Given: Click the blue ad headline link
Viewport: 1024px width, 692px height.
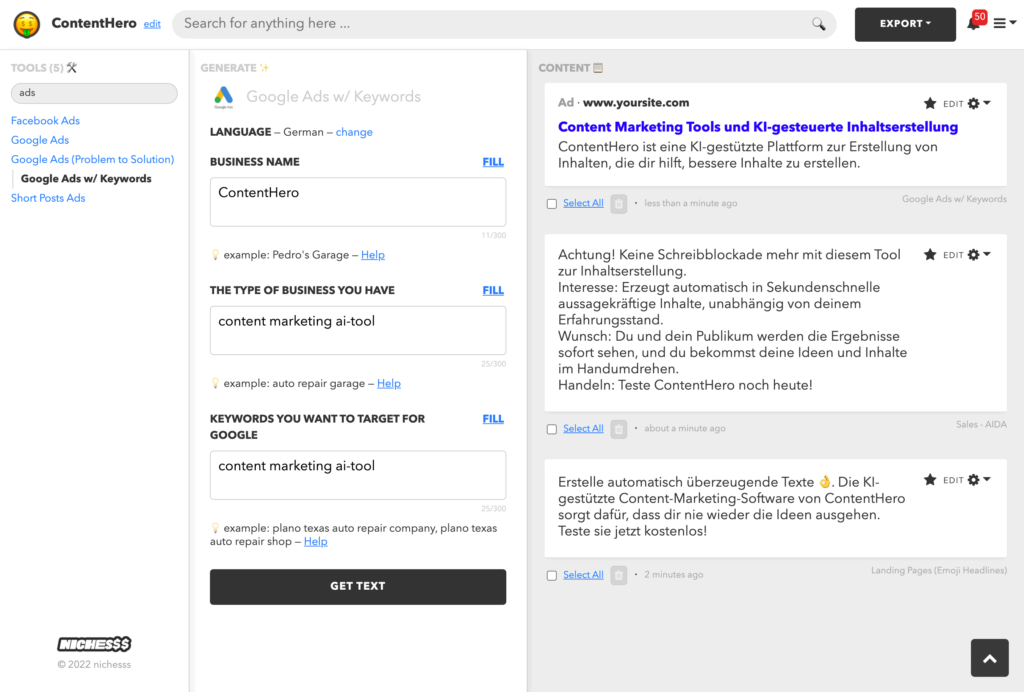Looking at the screenshot, I should [x=758, y=127].
